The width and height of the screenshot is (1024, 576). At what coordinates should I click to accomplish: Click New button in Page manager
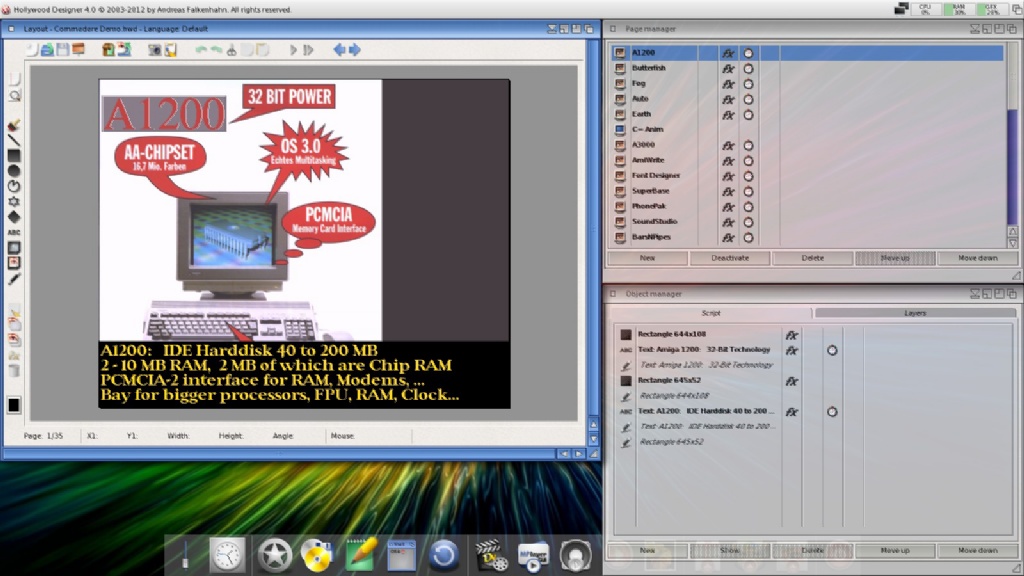[x=647, y=258]
